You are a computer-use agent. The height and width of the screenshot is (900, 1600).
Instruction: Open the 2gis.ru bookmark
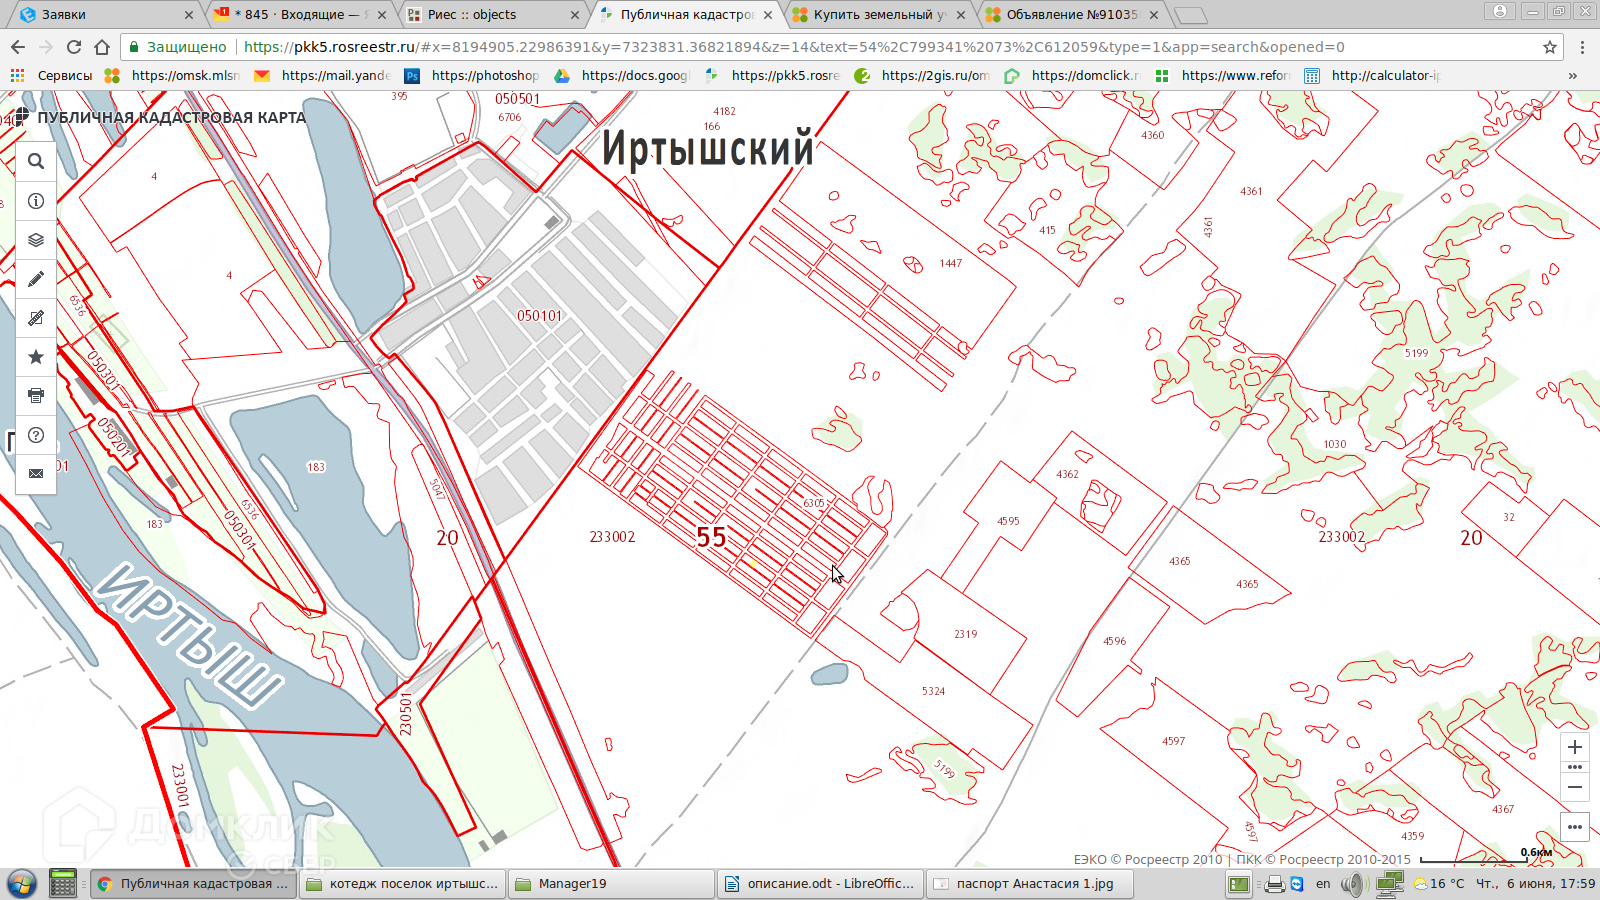click(921, 75)
